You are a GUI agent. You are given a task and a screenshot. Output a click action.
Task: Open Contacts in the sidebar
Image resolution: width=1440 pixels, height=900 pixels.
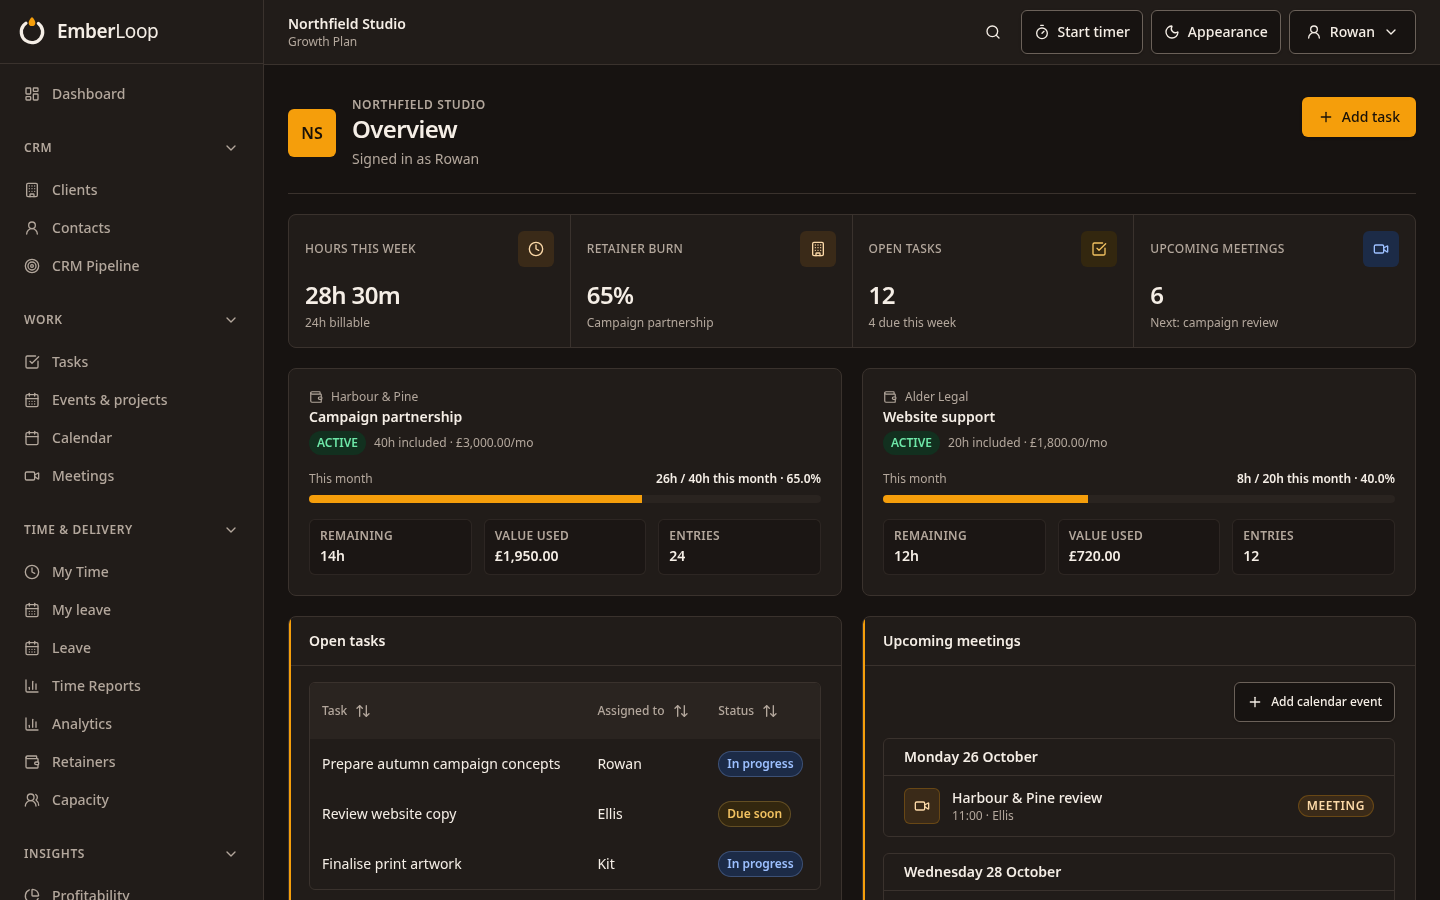click(131, 228)
